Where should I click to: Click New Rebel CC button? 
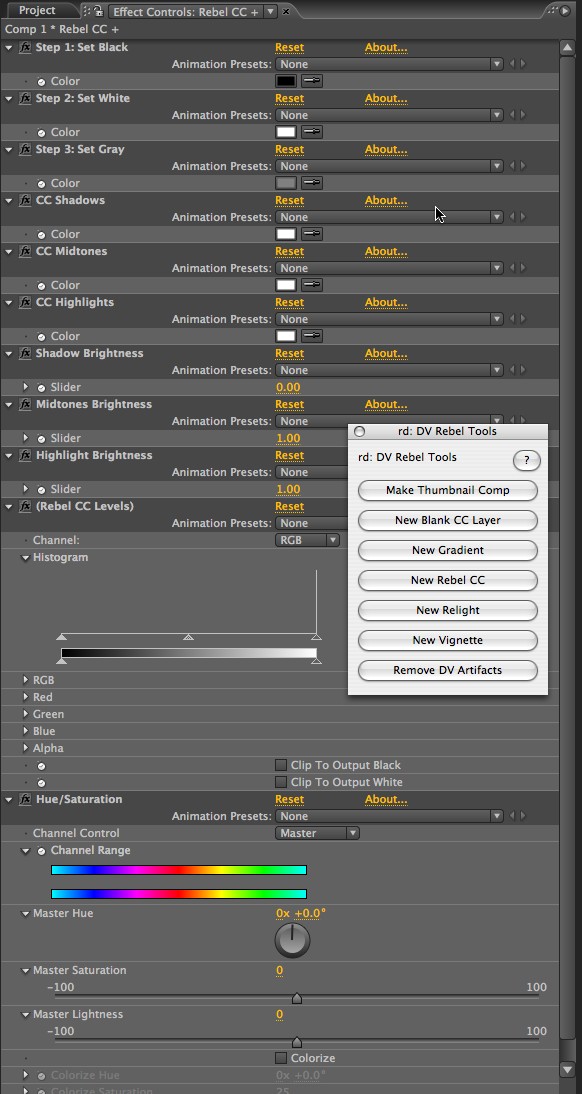pyautogui.click(x=447, y=580)
